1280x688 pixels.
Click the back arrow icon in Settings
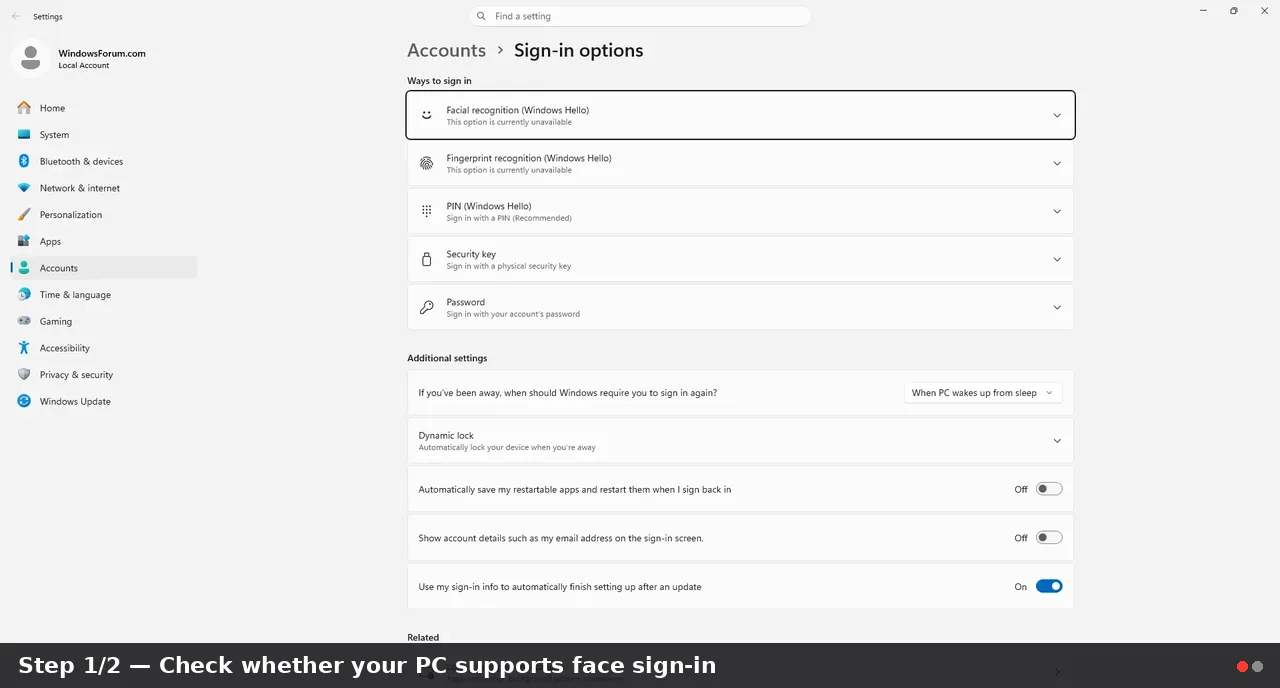tap(15, 16)
